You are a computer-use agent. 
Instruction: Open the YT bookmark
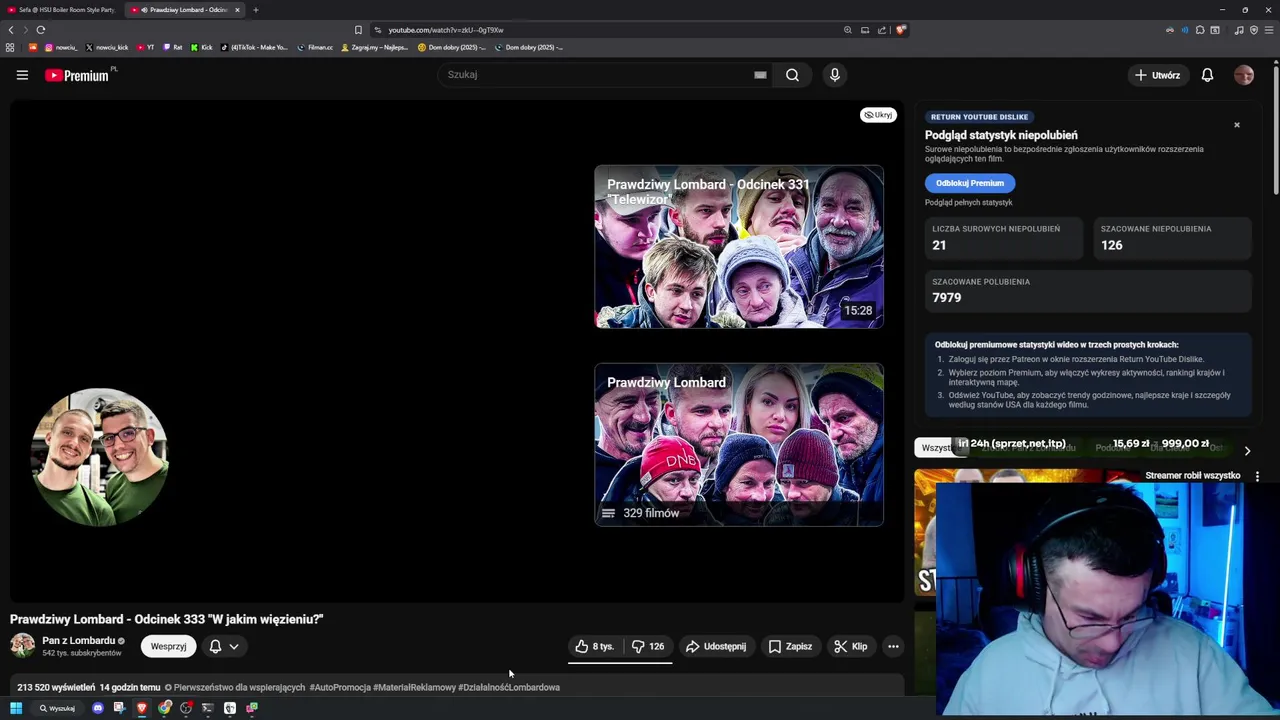[145, 47]
